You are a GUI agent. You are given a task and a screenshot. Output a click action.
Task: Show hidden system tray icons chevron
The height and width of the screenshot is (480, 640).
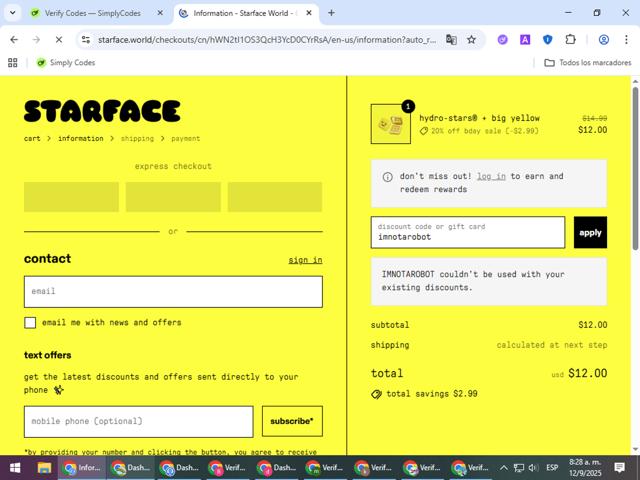click(x=504, y=468)
